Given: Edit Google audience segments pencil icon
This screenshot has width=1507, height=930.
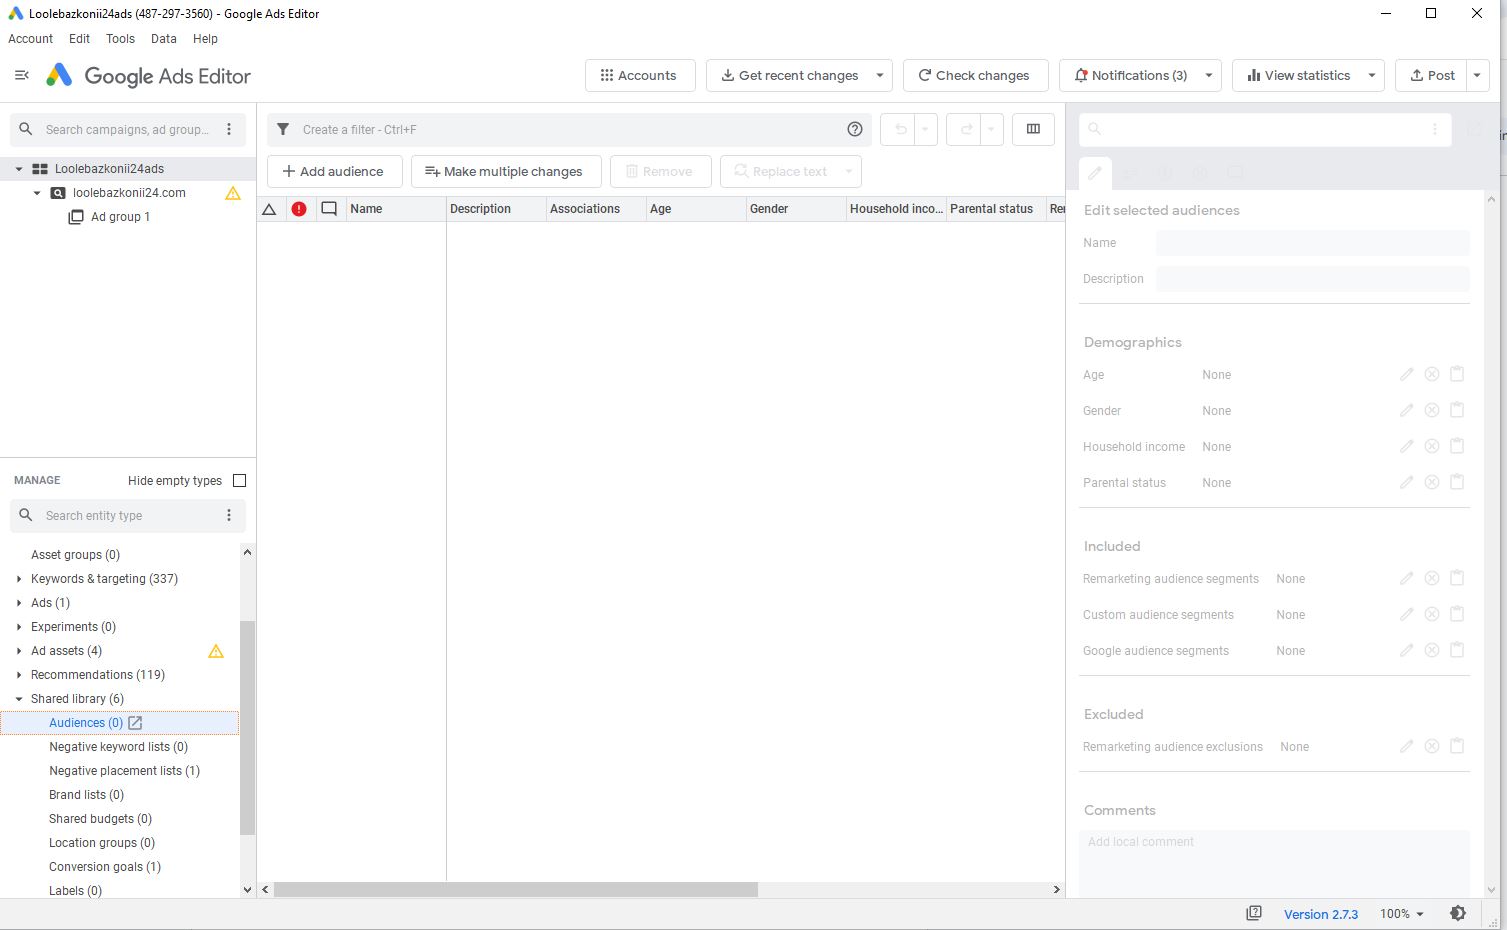Looking at the screenshot, I should (x=1406, y=650).
